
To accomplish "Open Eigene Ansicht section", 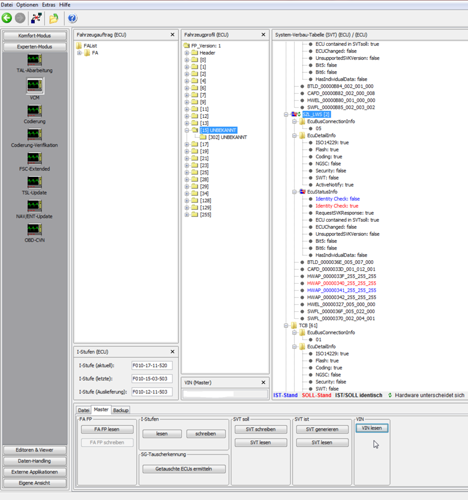I will [x=34, y=483].
